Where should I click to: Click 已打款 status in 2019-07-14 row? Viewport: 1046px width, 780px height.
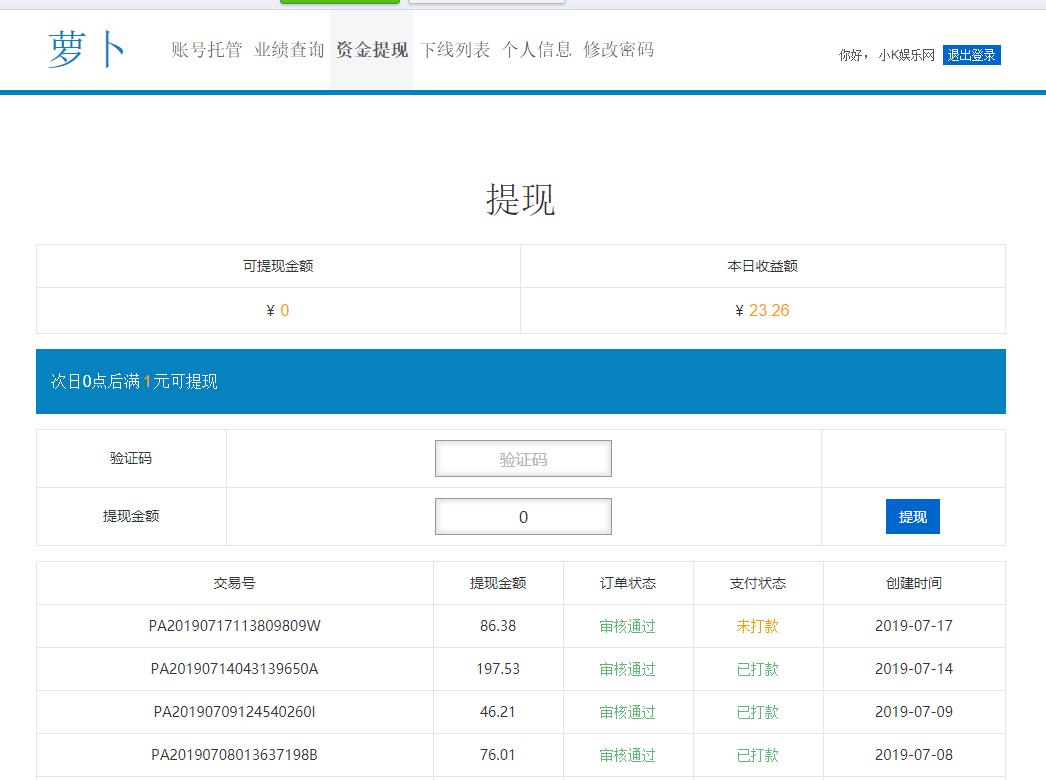(757, 669)
